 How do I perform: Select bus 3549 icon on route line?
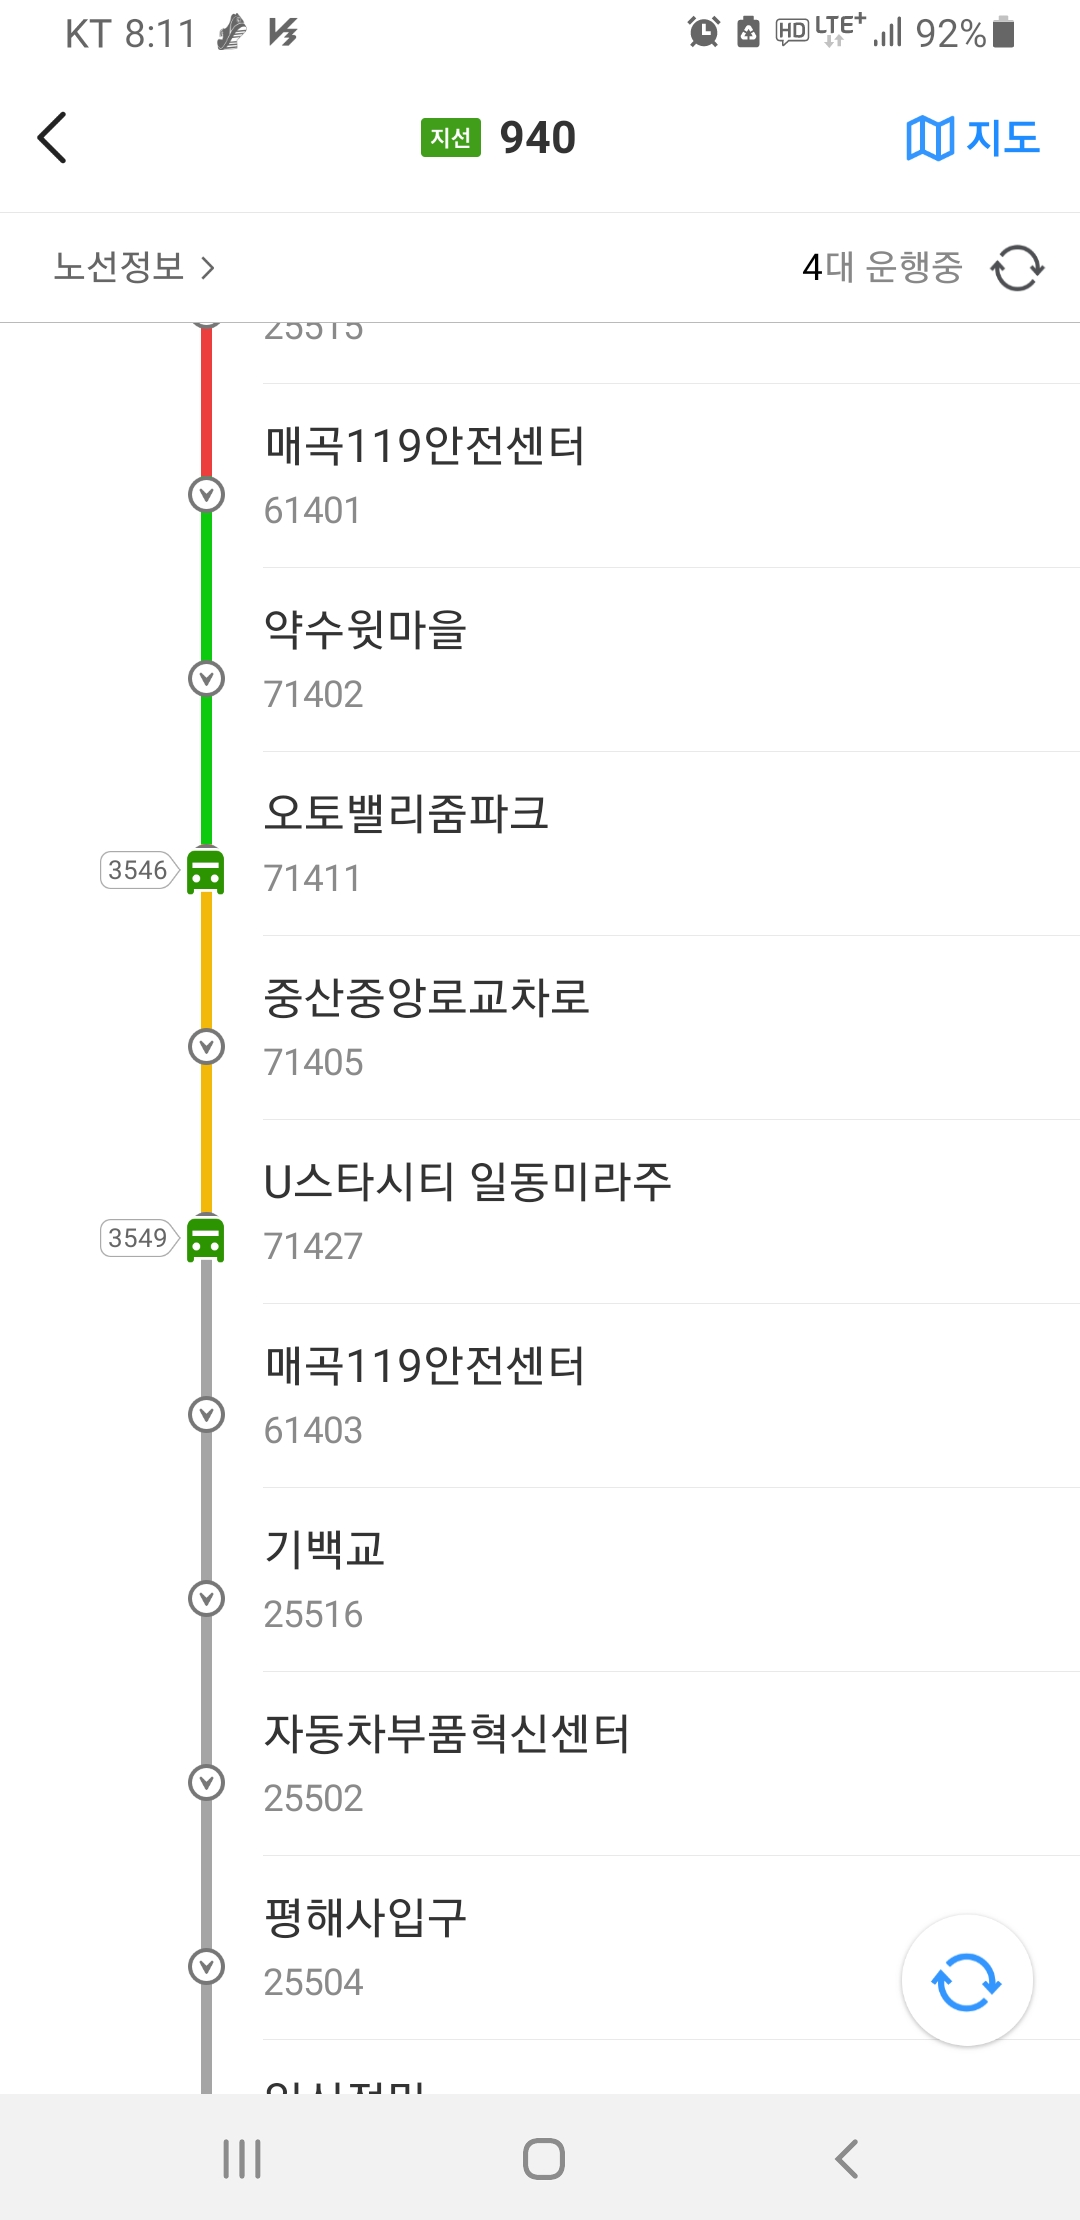point(206,1238)
